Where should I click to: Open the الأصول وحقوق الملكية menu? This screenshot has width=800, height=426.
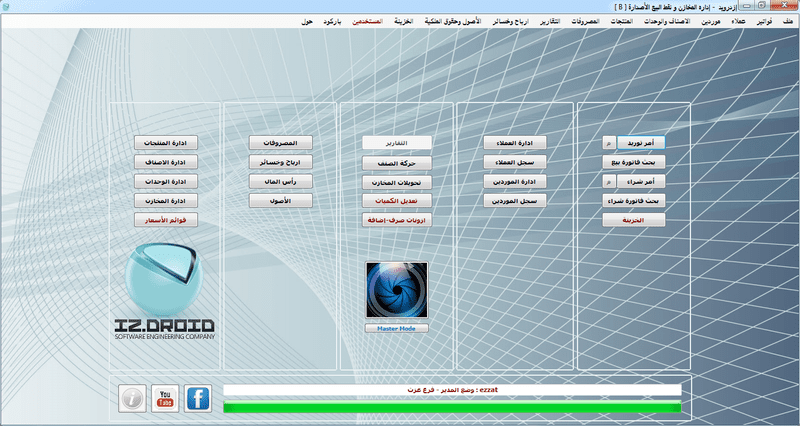[453, 21]
